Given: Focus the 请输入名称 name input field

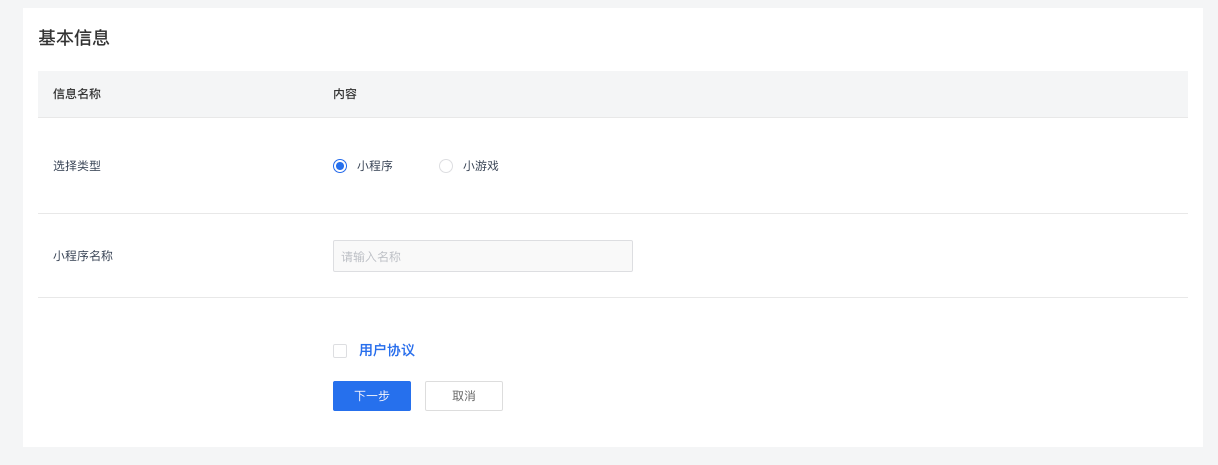Looking at the screenshot, I should coord(483,256).
